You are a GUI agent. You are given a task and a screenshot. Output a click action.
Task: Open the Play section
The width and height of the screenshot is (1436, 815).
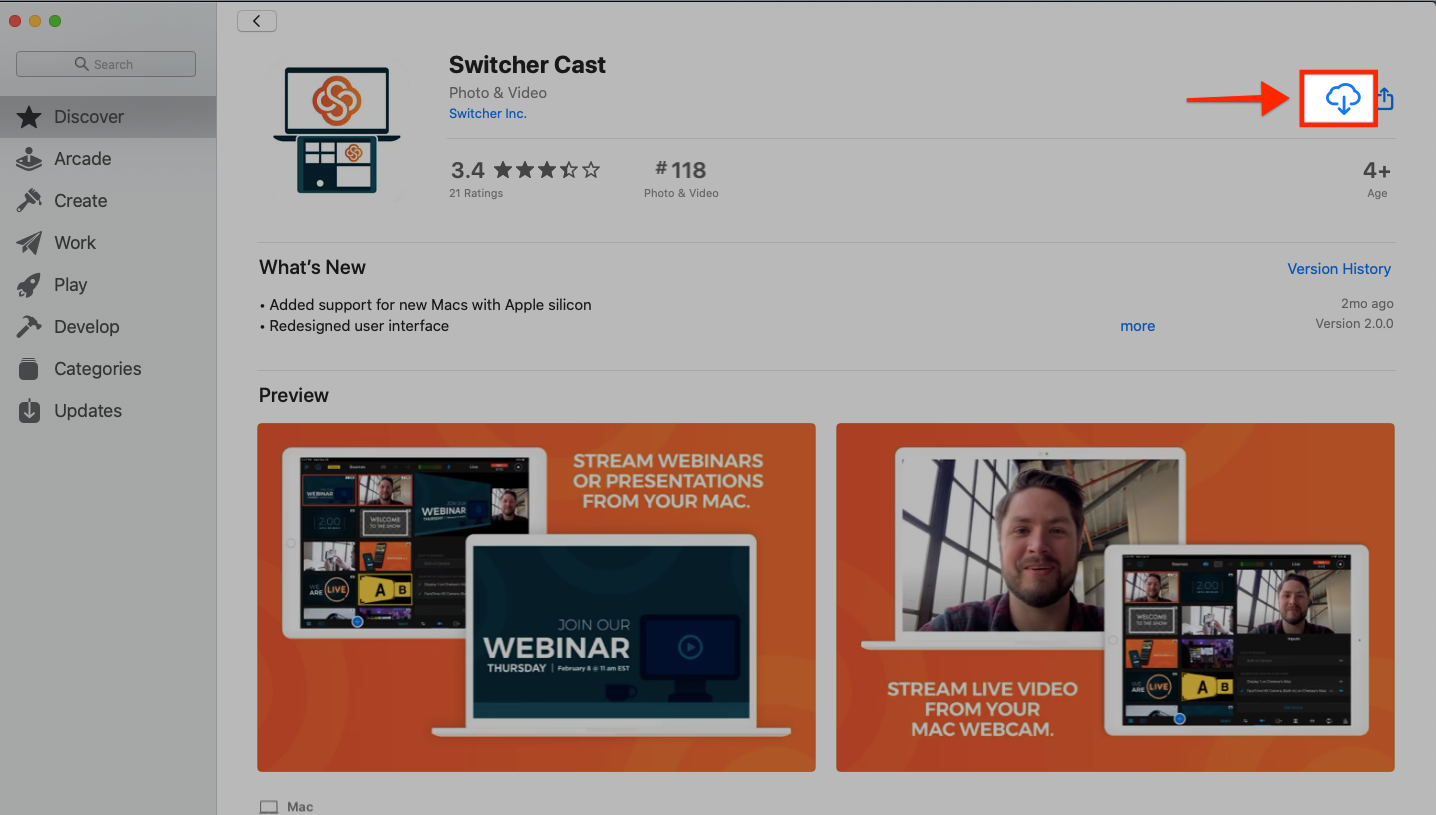[x=108, y=285]
